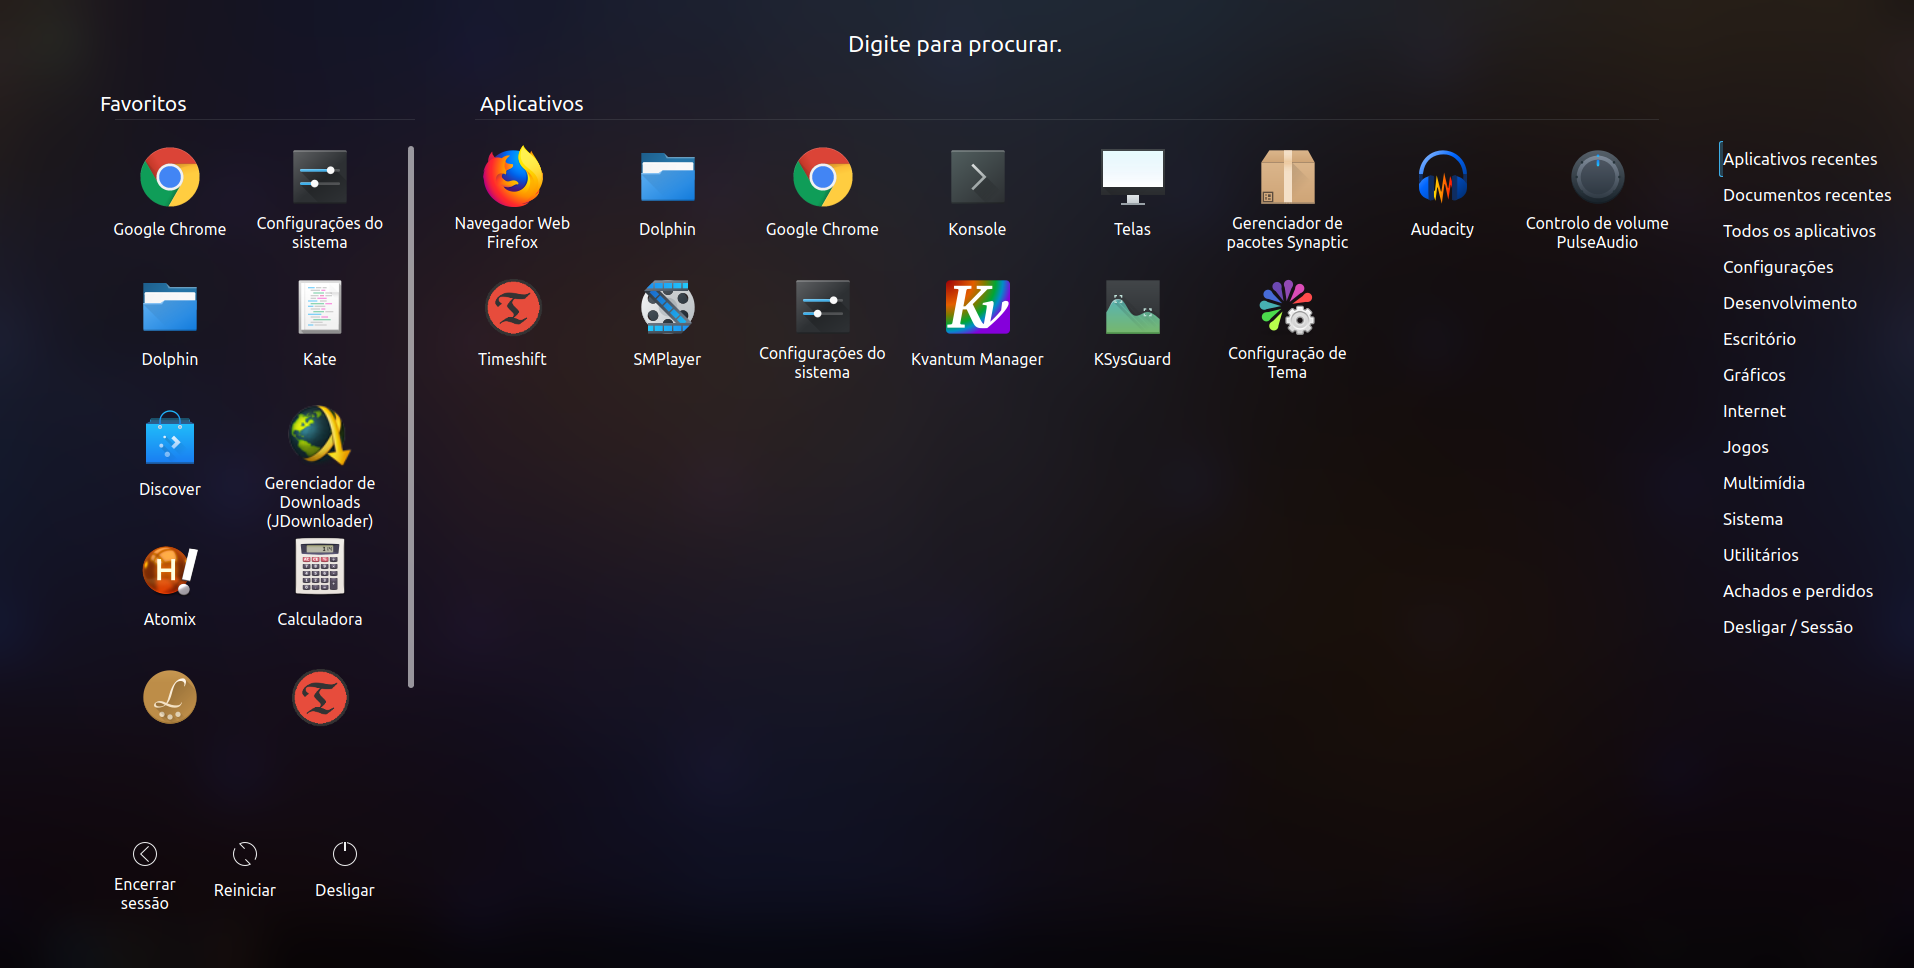Image resolution: width=1914 pixels, height=968 pixels.
Task: Launch Kate text editor
Action: [x=320, y=323]
